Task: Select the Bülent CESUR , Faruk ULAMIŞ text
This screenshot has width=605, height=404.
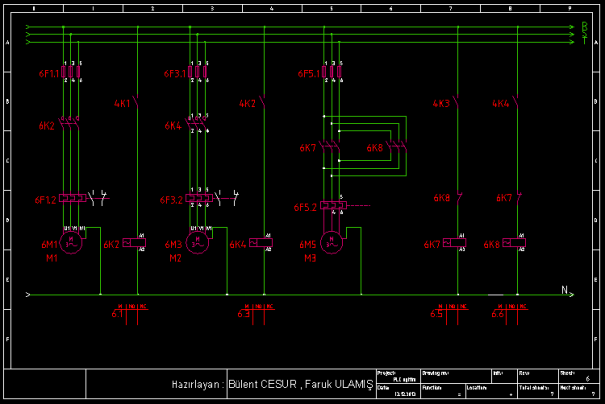Action: coord(301,384)
